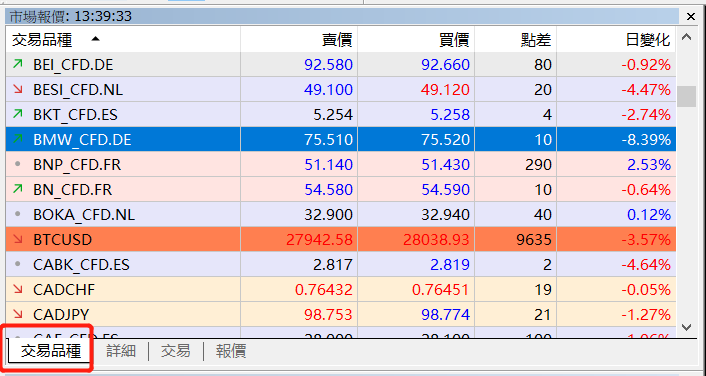Sort by the 交易品種 column header arrow
The width and height of the screenshot is (706, 376).
tap(95, 39)
